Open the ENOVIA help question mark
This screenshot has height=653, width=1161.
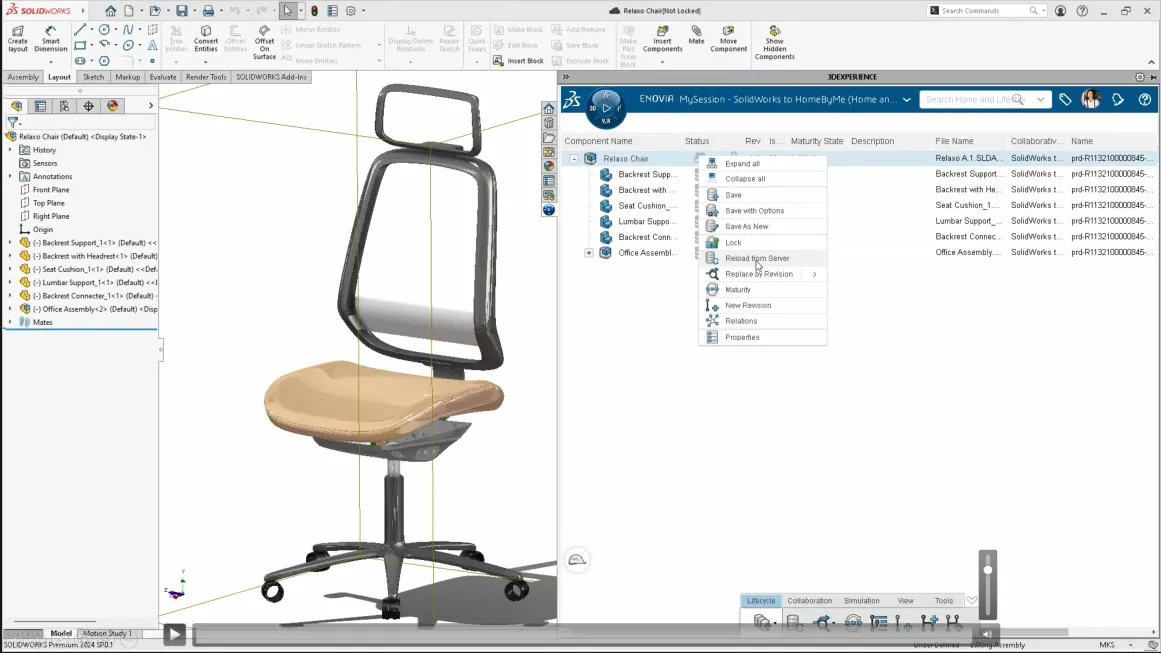point(1145,100)
